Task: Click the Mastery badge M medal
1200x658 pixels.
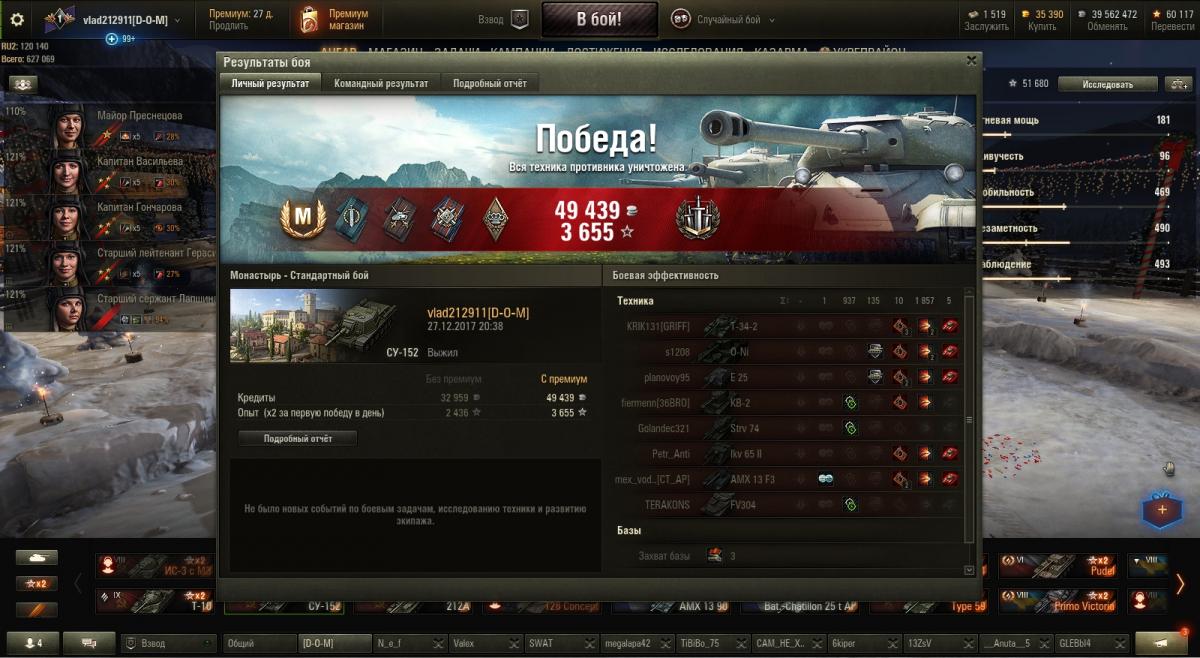Action: click(x=301, y=217)
